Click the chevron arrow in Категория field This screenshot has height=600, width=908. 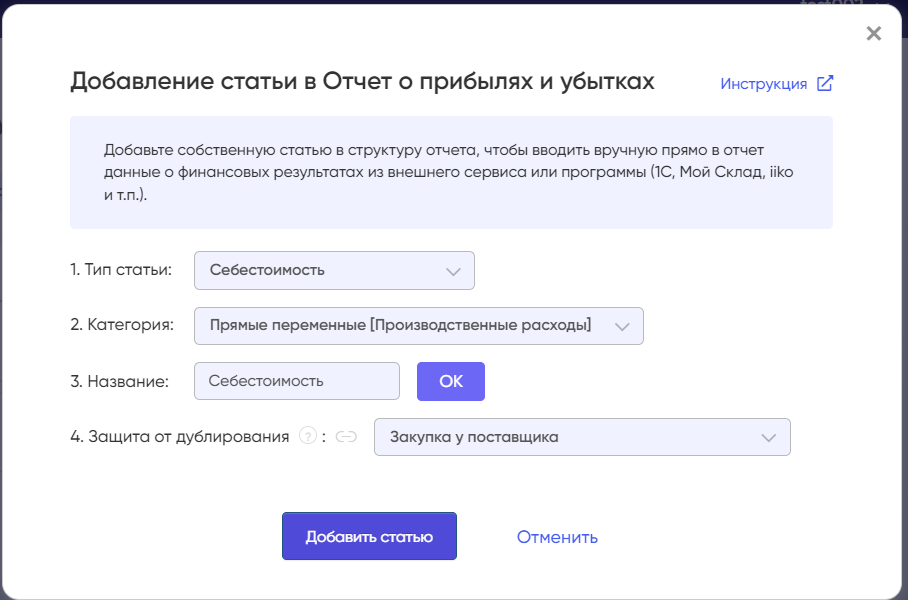coord(622,327)
